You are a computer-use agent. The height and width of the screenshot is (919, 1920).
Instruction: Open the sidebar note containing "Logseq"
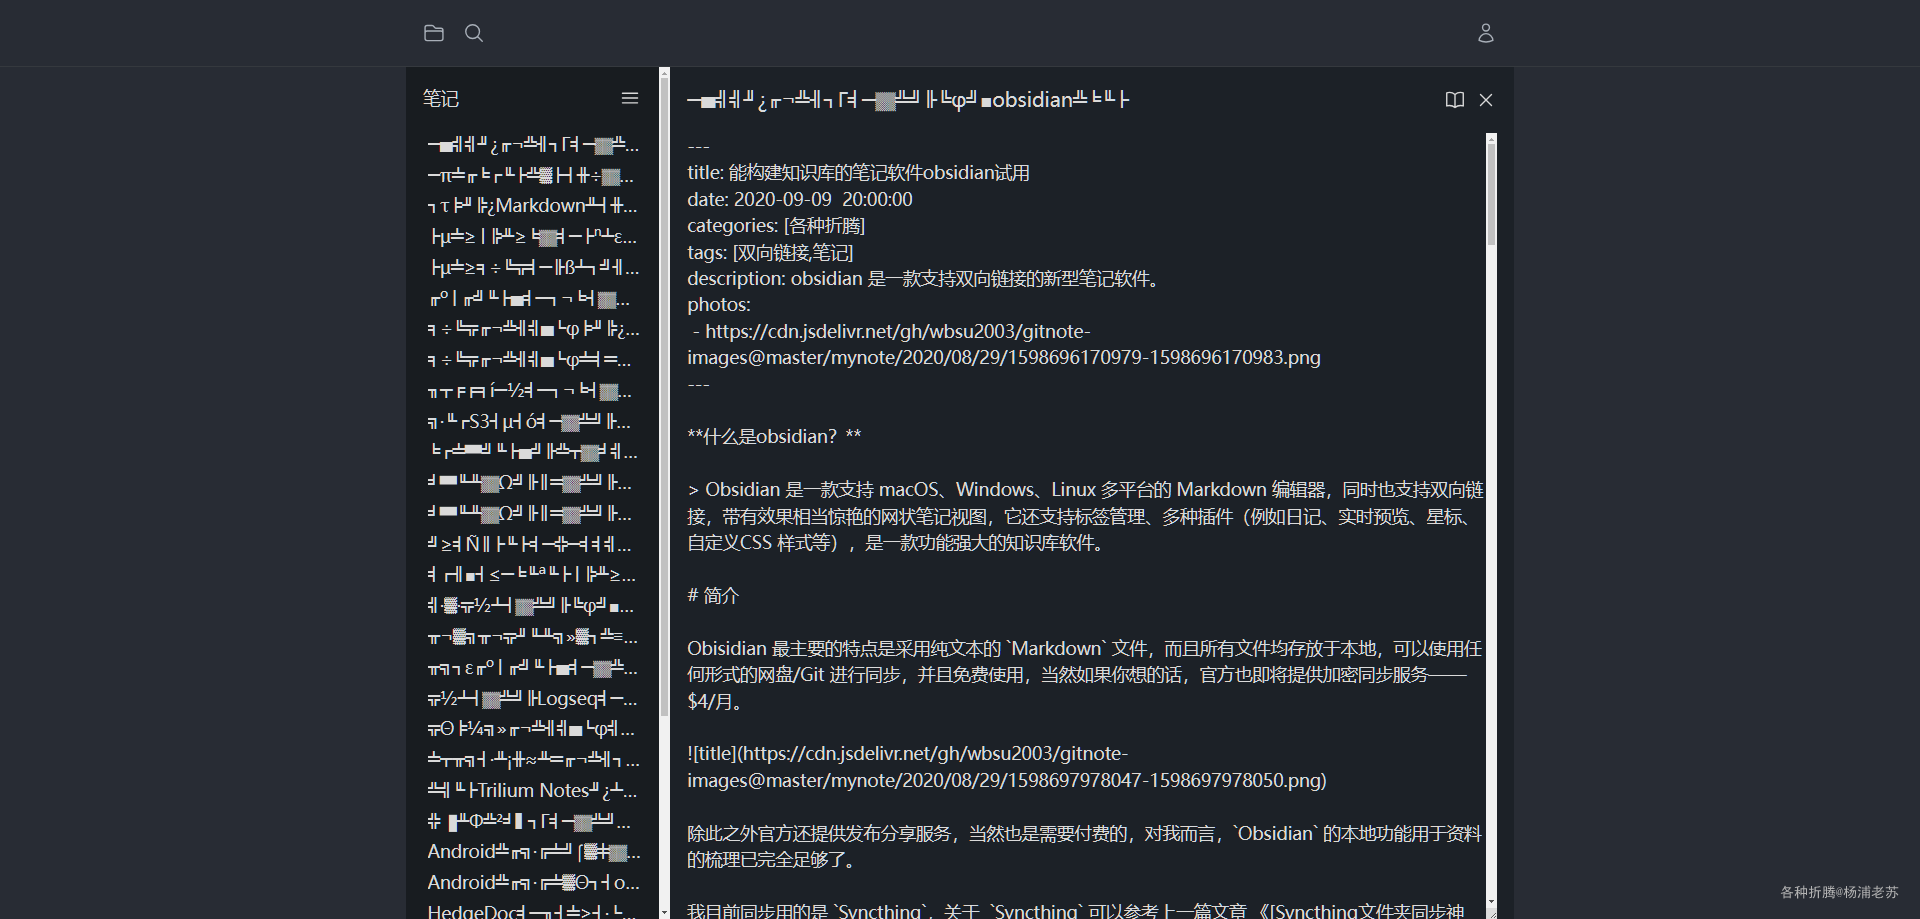(532, 699)
